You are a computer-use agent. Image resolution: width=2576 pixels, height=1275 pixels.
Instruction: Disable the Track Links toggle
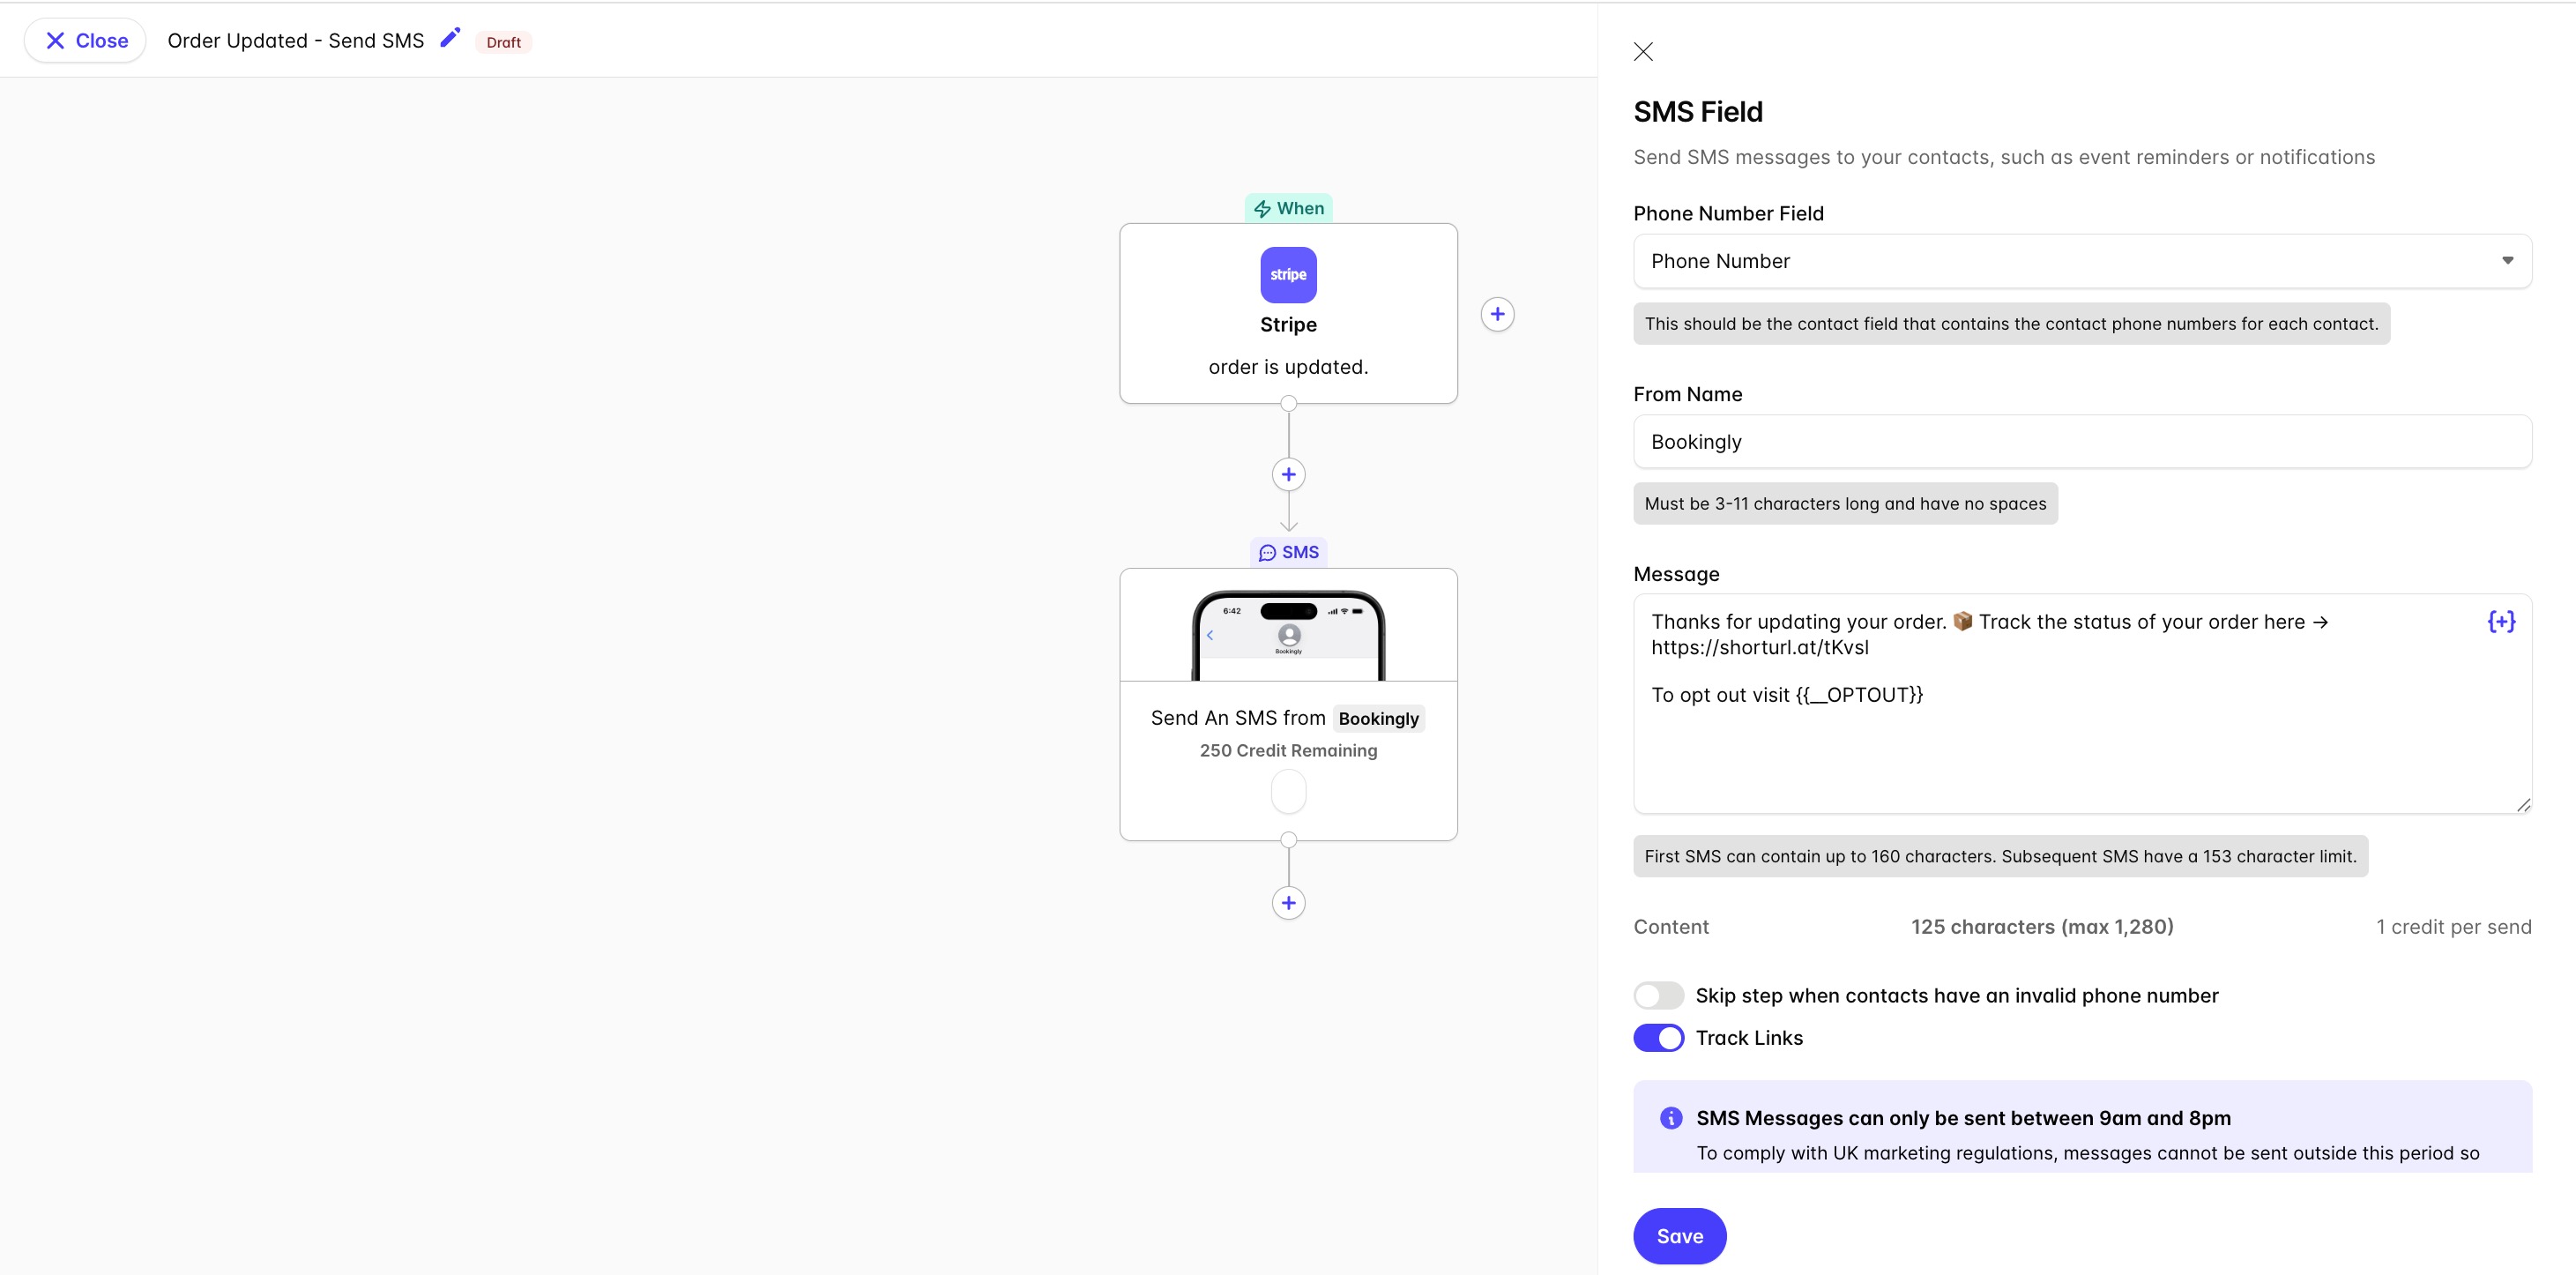point(1658,1038)
